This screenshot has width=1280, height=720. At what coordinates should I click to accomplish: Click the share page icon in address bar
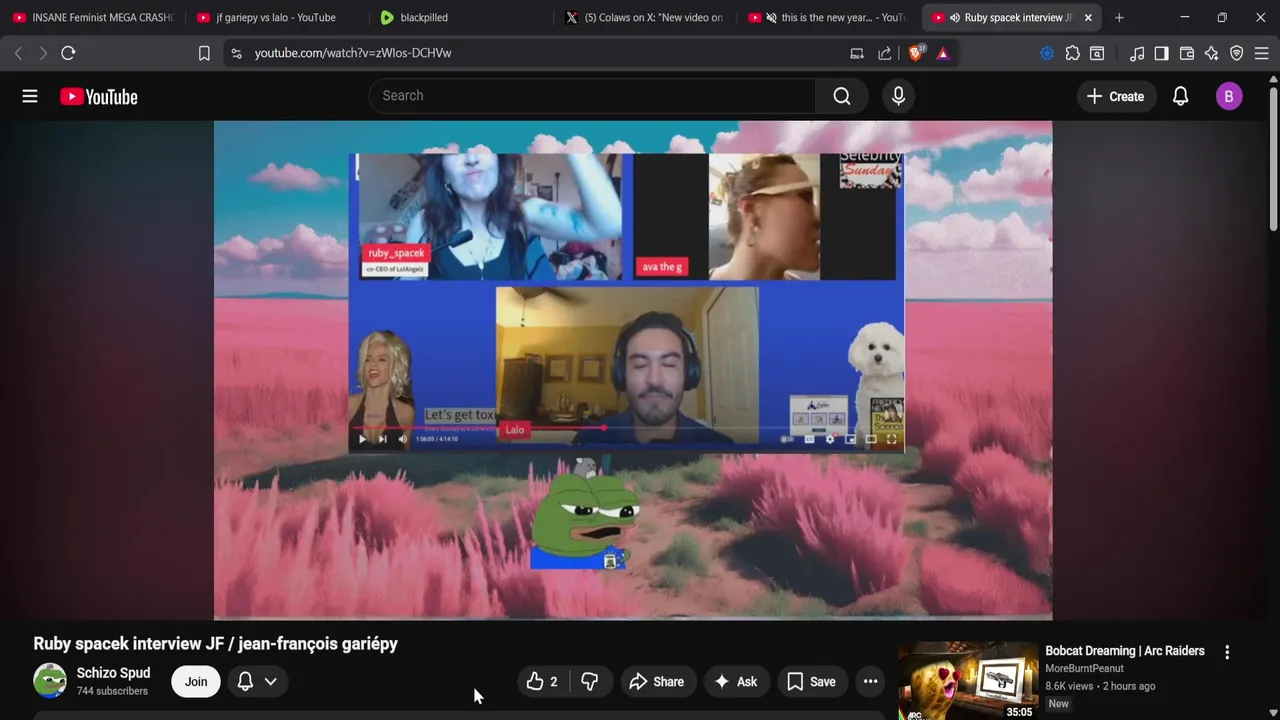(885, 53)
